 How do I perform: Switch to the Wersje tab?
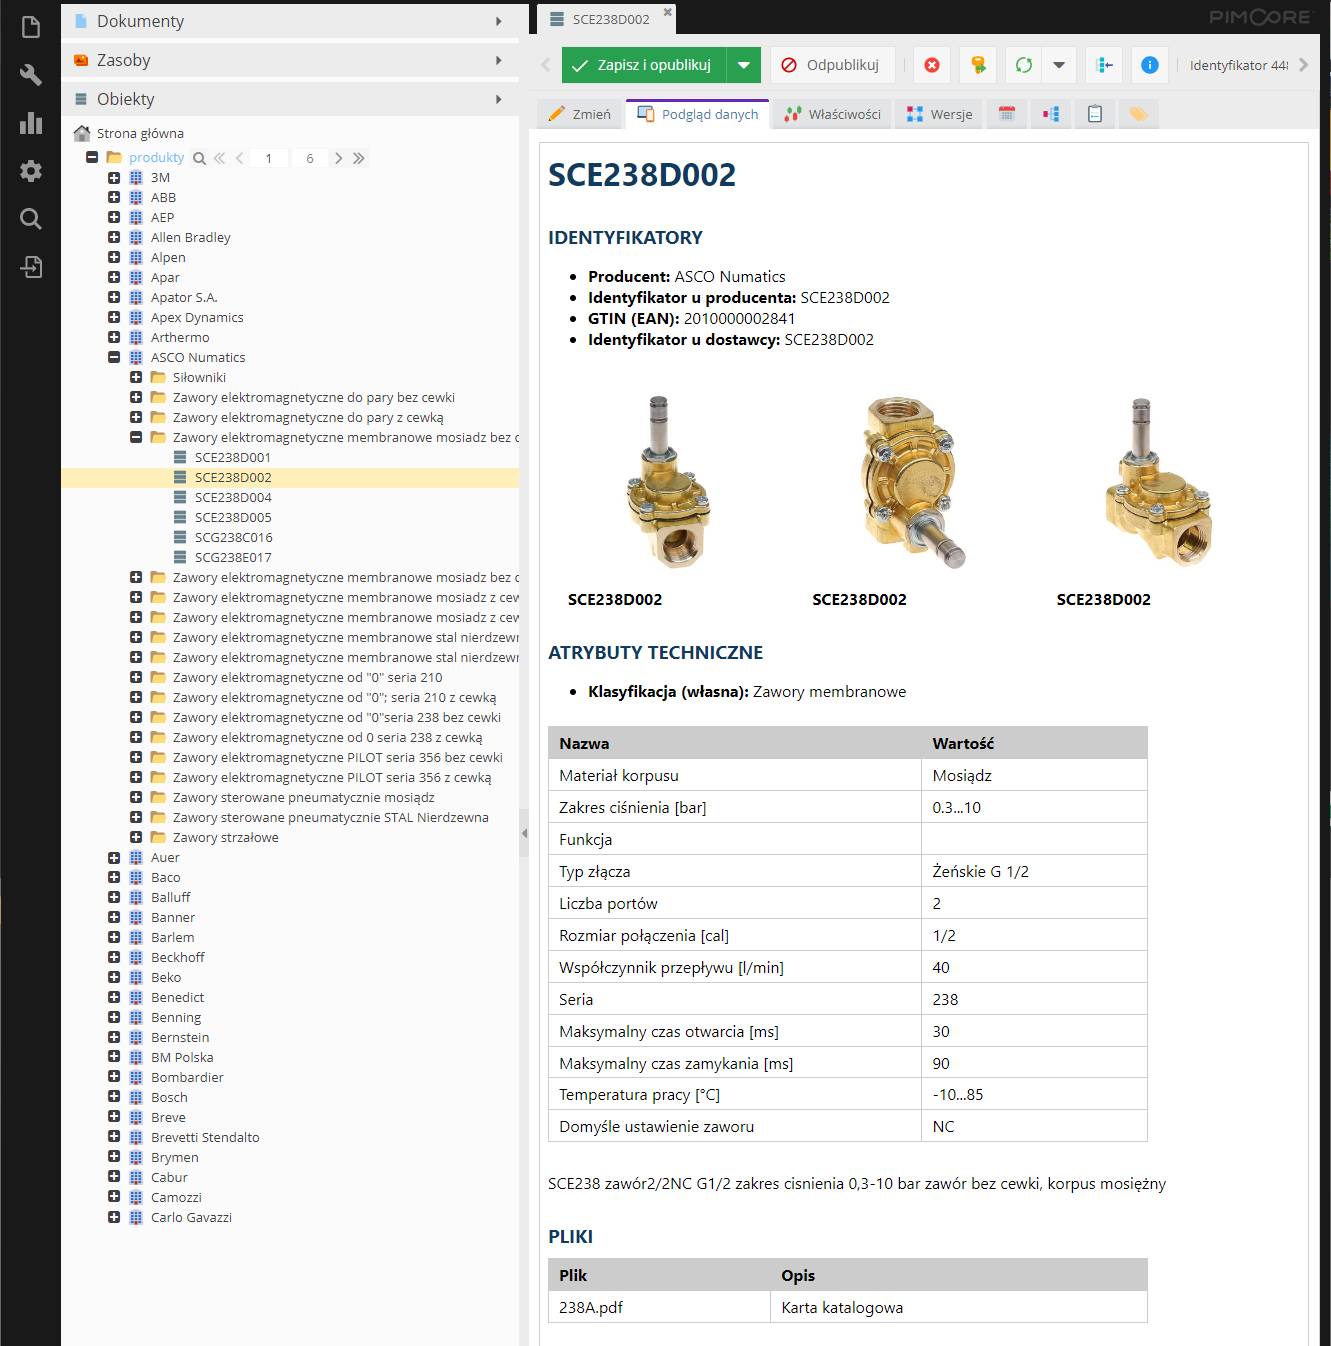pos(939,114)
